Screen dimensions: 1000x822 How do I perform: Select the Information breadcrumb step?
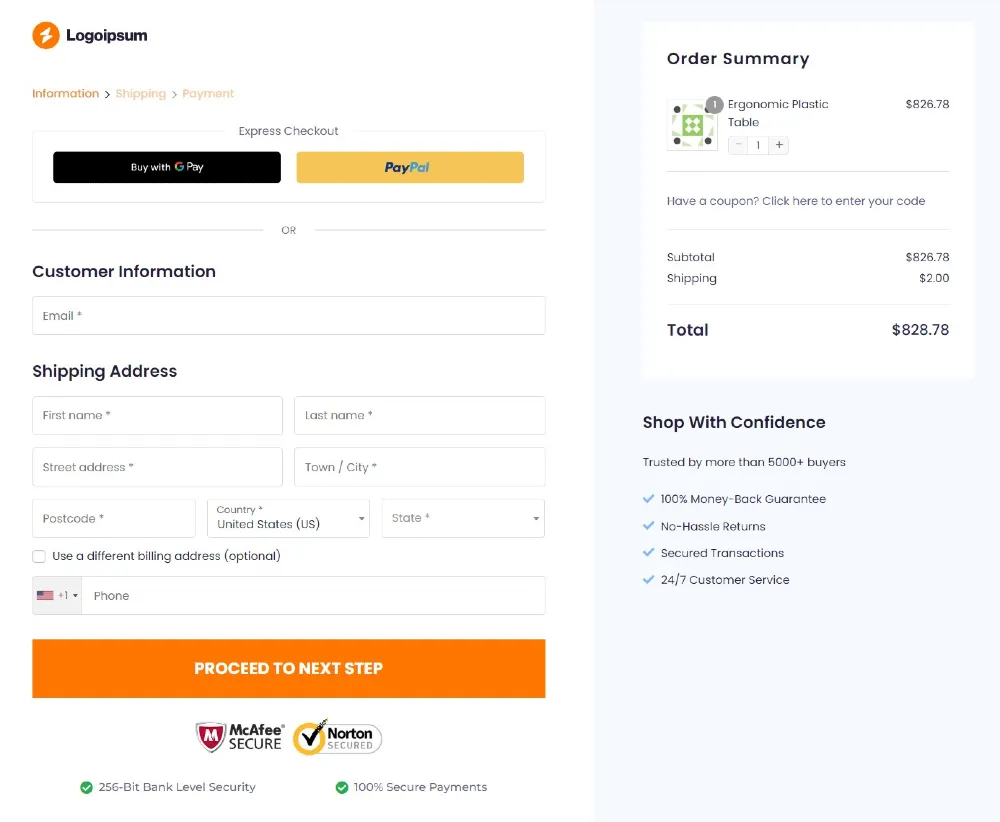[66, 94]
